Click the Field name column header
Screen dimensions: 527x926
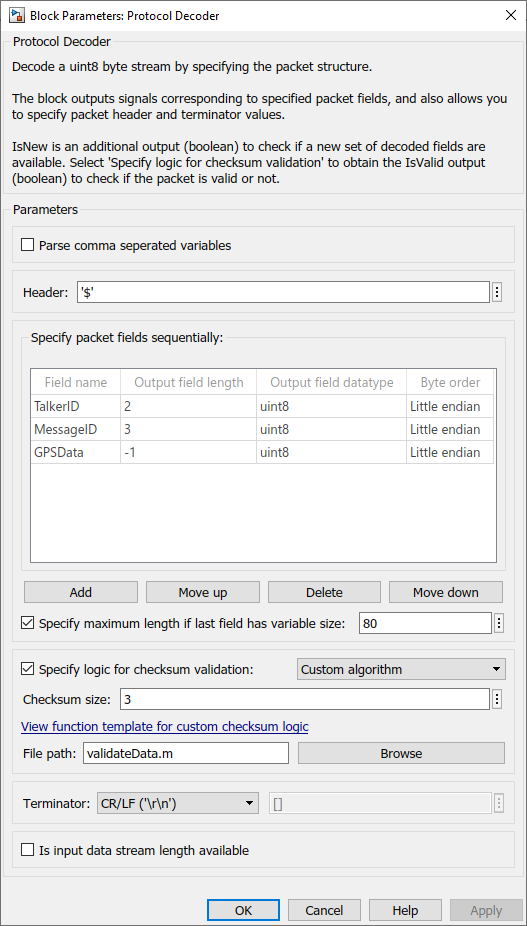point(76,382)
